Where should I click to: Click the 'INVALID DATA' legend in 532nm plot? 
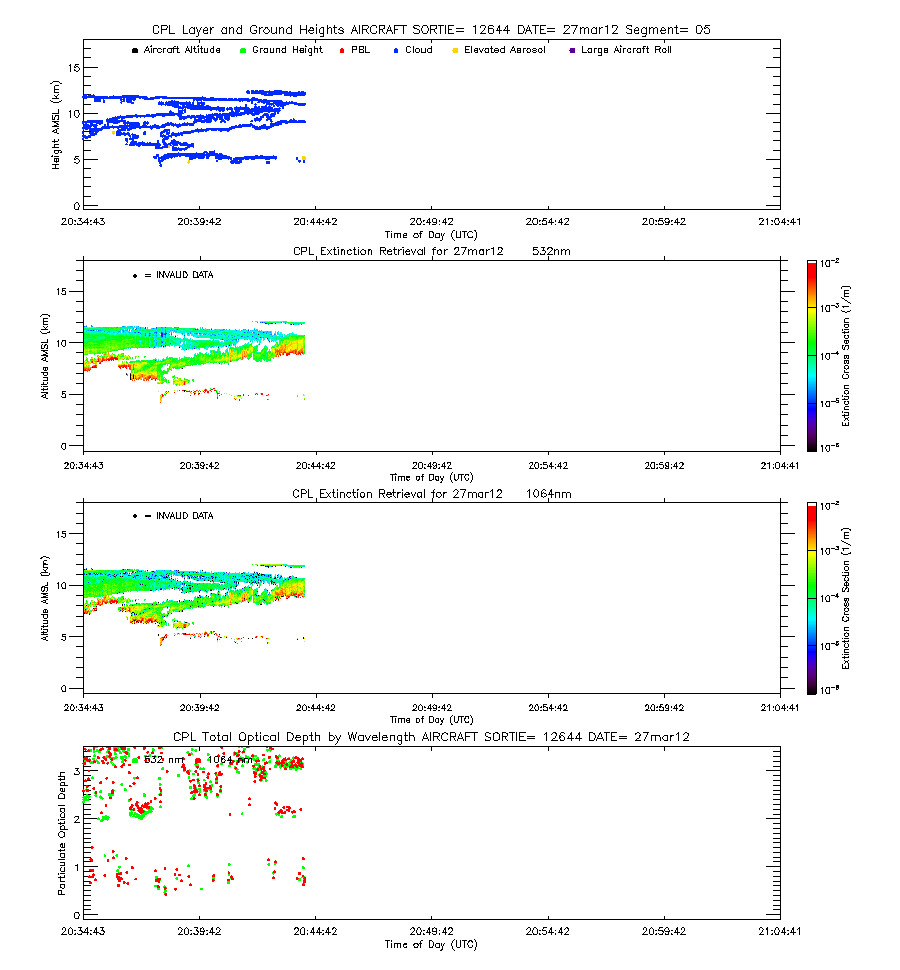(173, 275)
